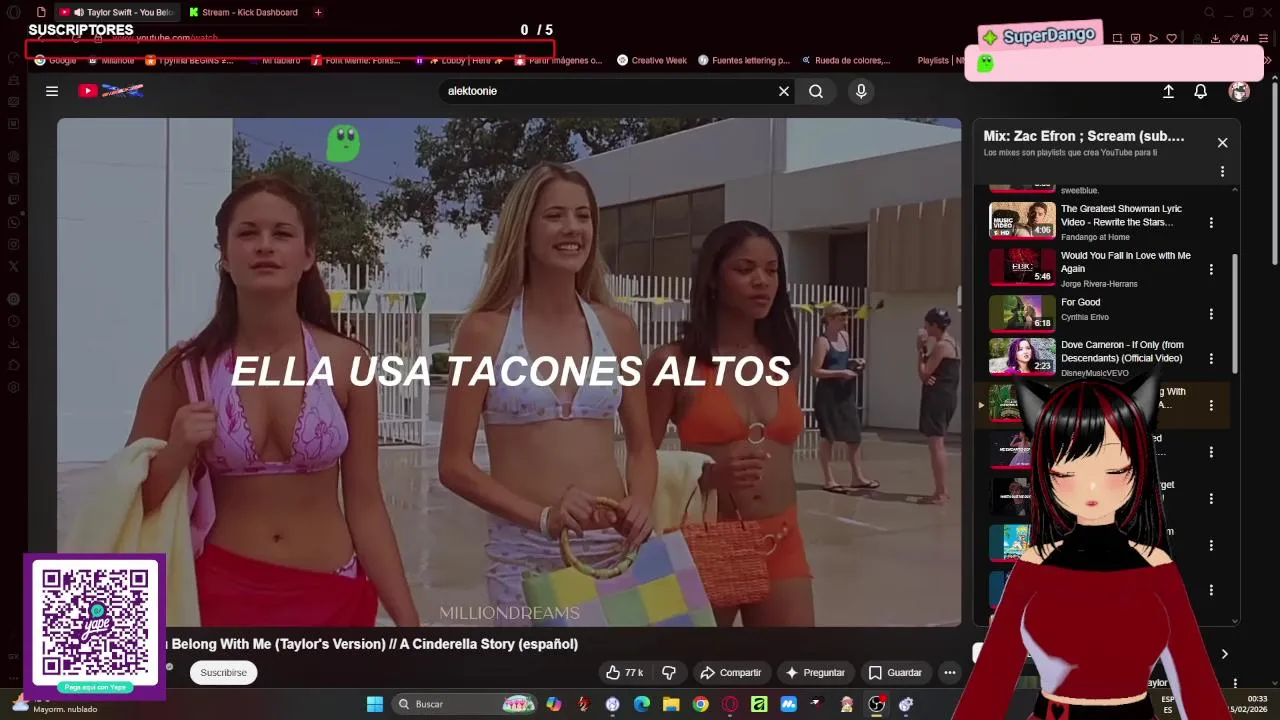Open Microsoft Edge from taskbar
The width and height of the screenshot is (1280, 720).
[642, 704]
